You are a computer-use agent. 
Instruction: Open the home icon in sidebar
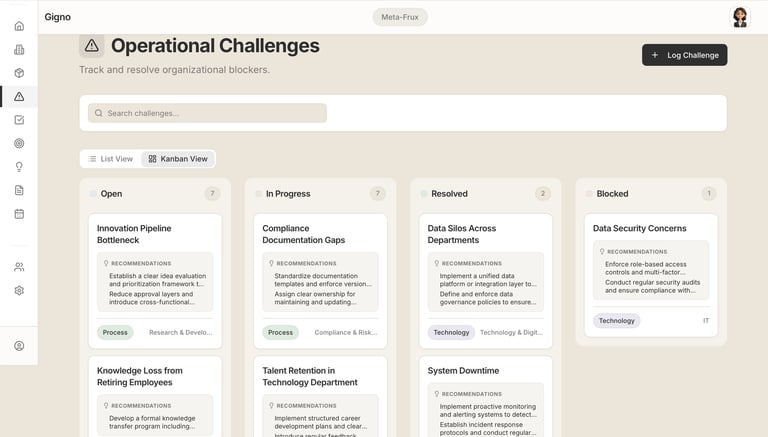pyautogui.click(x=19, y=26)
